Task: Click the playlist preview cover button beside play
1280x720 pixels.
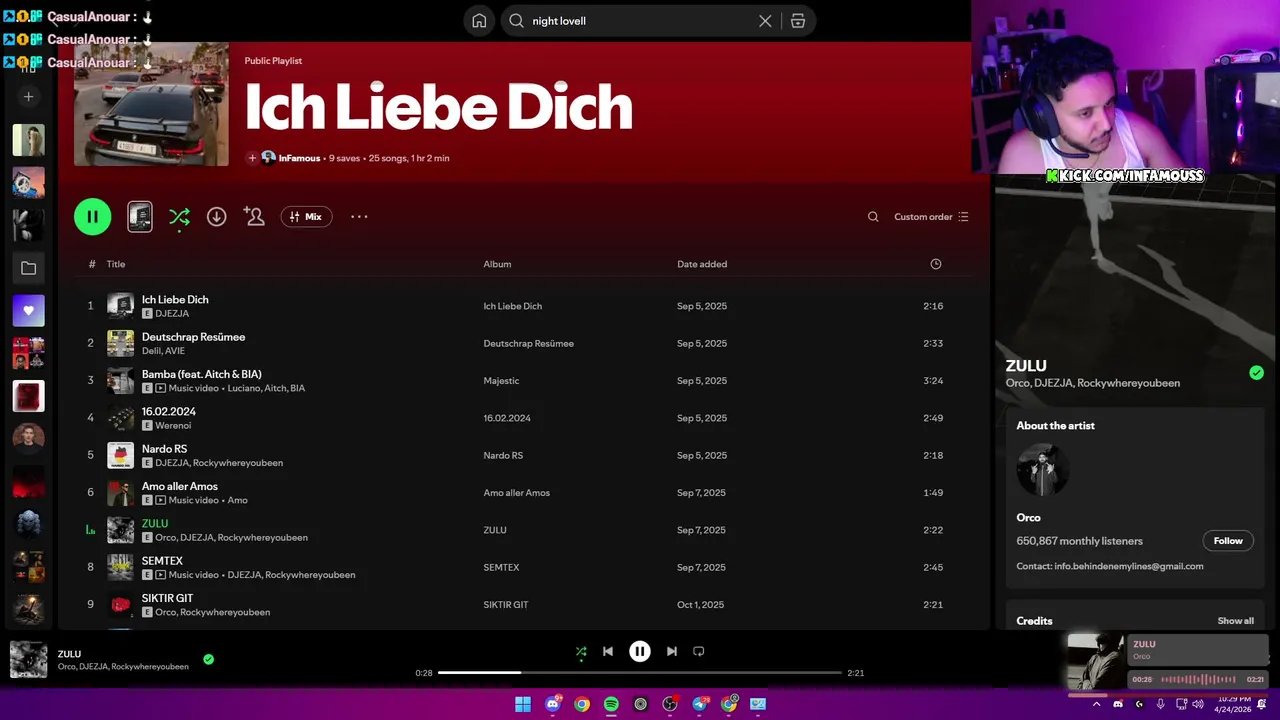Action: [140, 217]
